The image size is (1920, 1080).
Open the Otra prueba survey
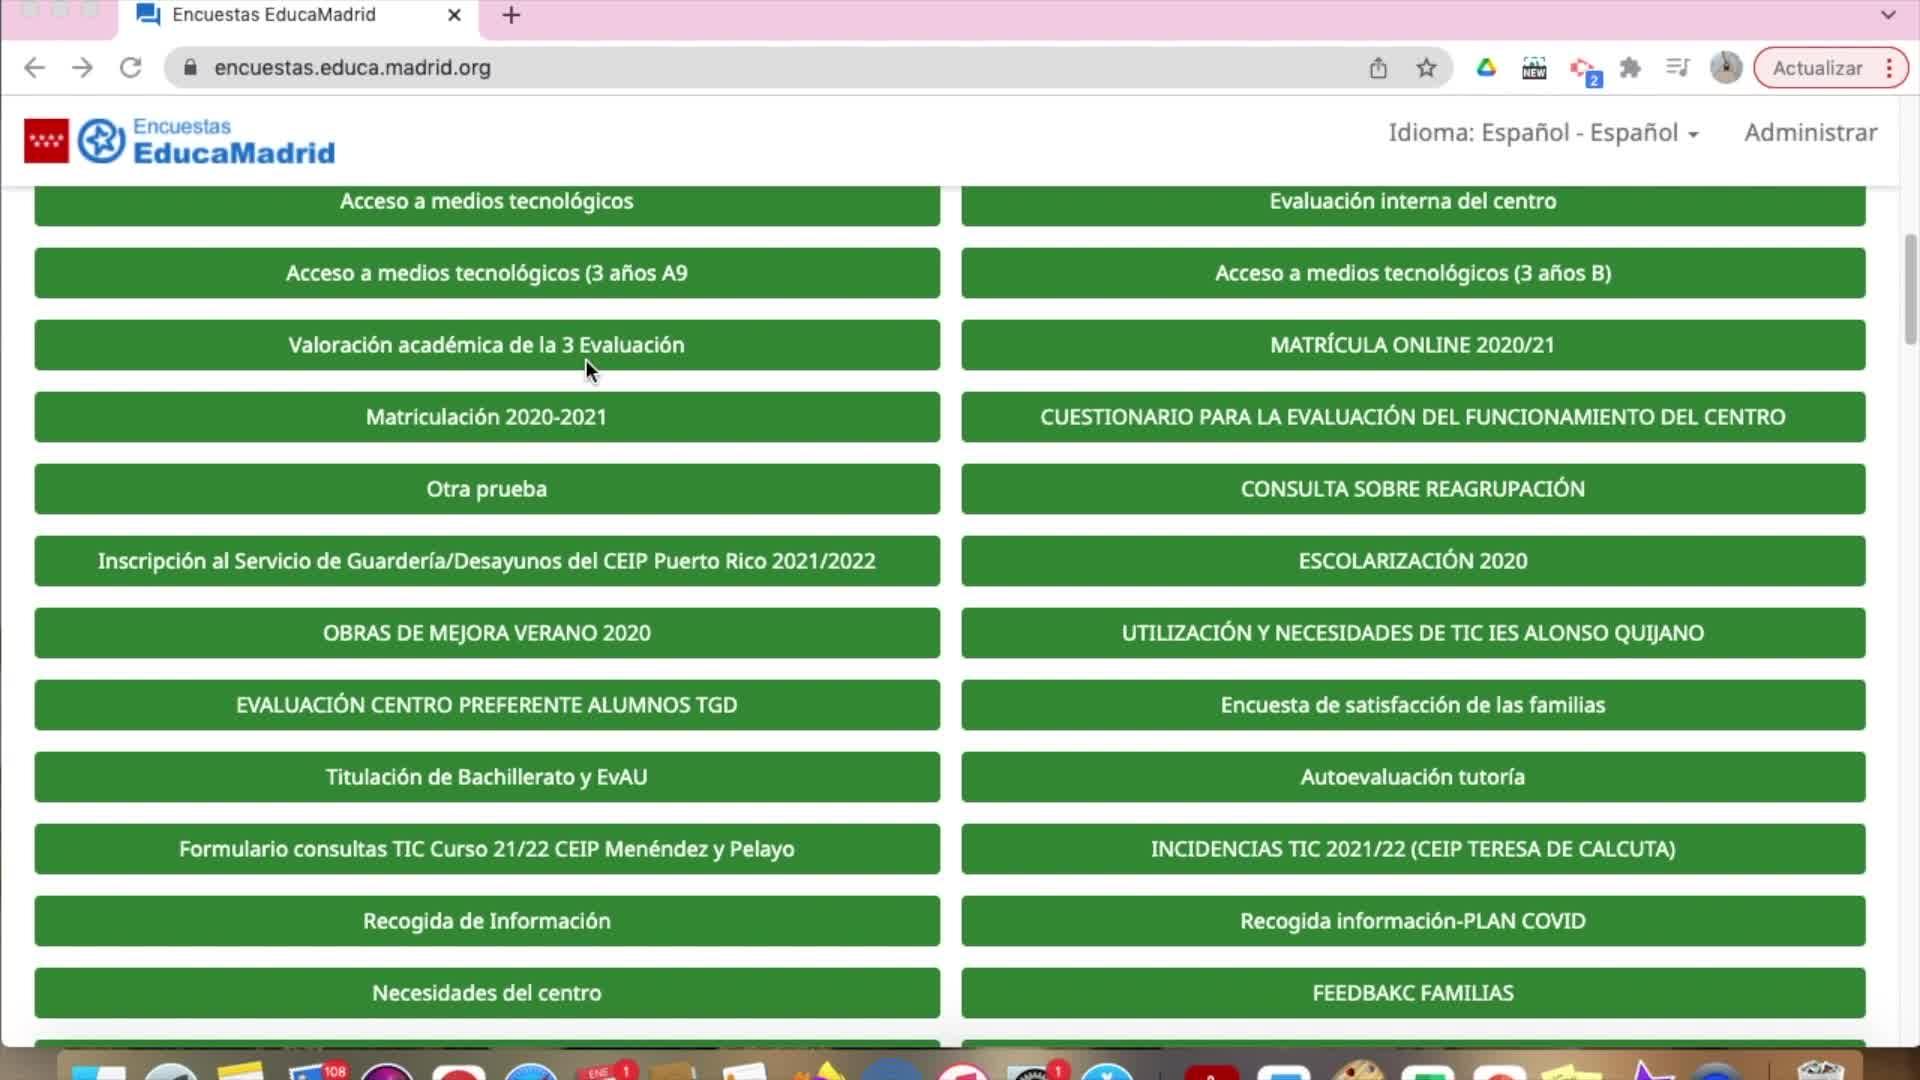[x=486, y=489]
